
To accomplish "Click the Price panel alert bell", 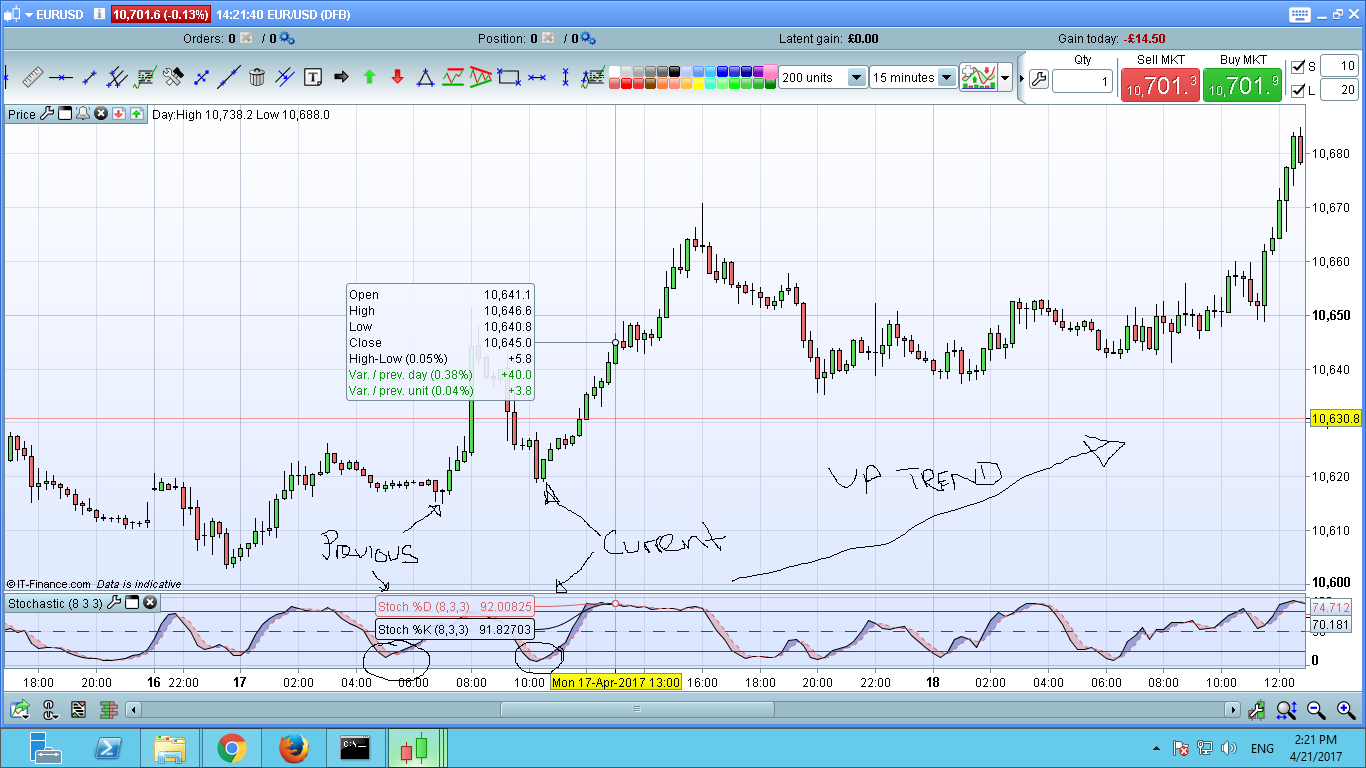I will coord(83,114).
